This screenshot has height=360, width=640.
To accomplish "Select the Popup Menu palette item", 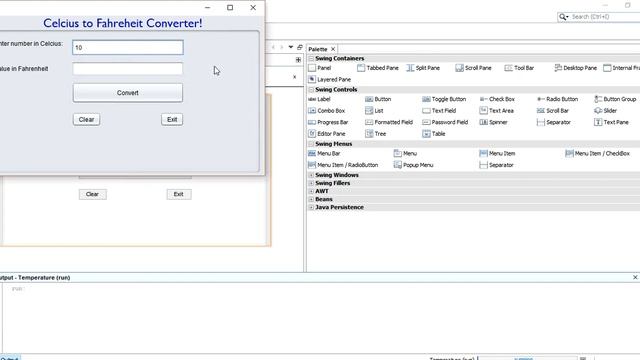I will click(413, 165).
